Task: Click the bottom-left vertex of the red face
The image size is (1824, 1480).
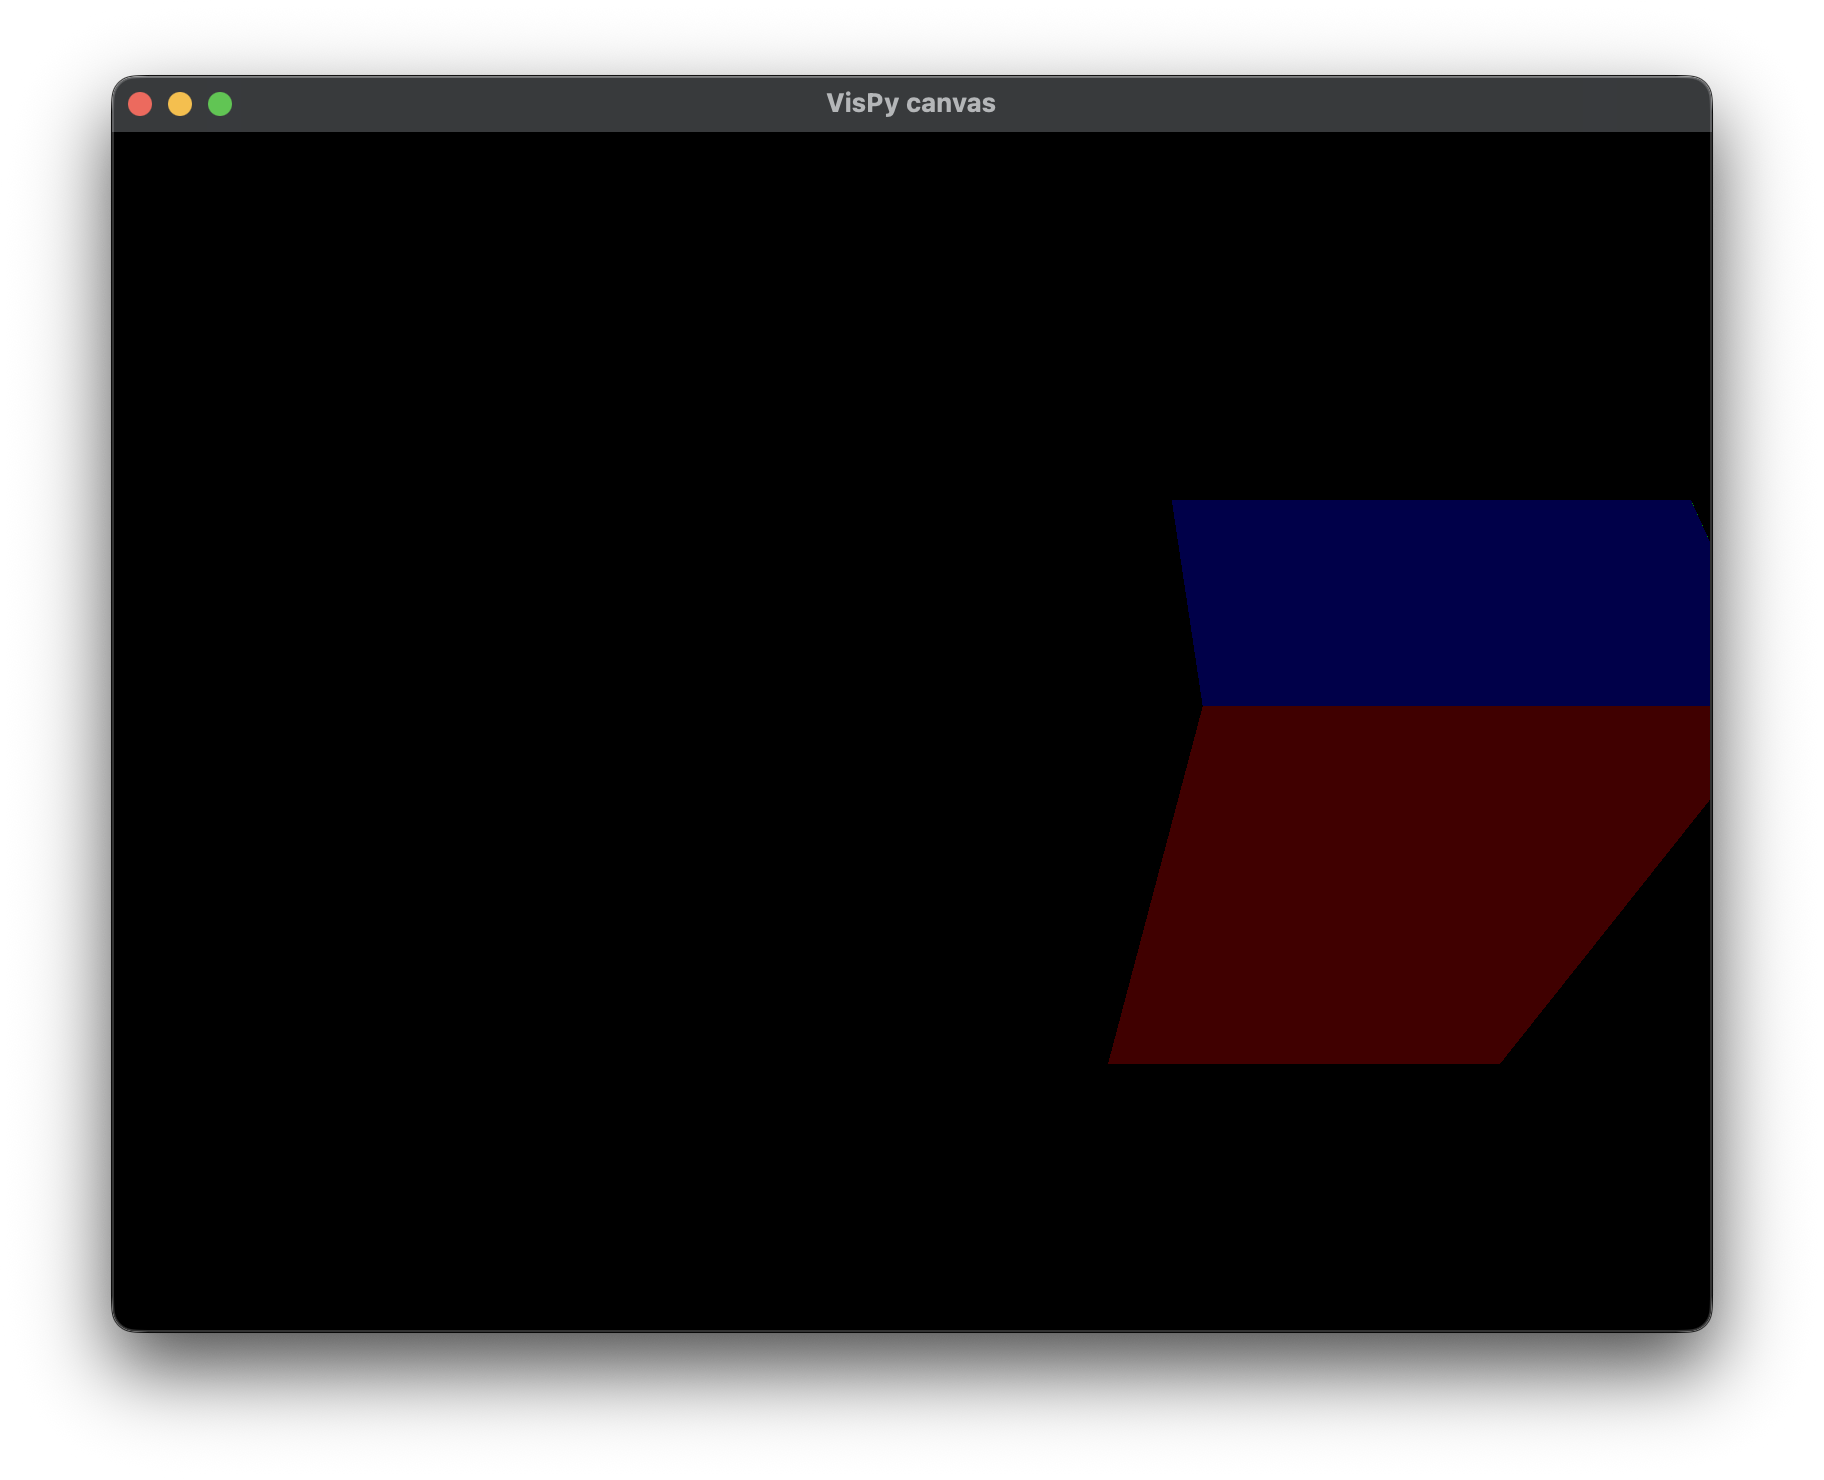Action: tap(1112, 1061)
